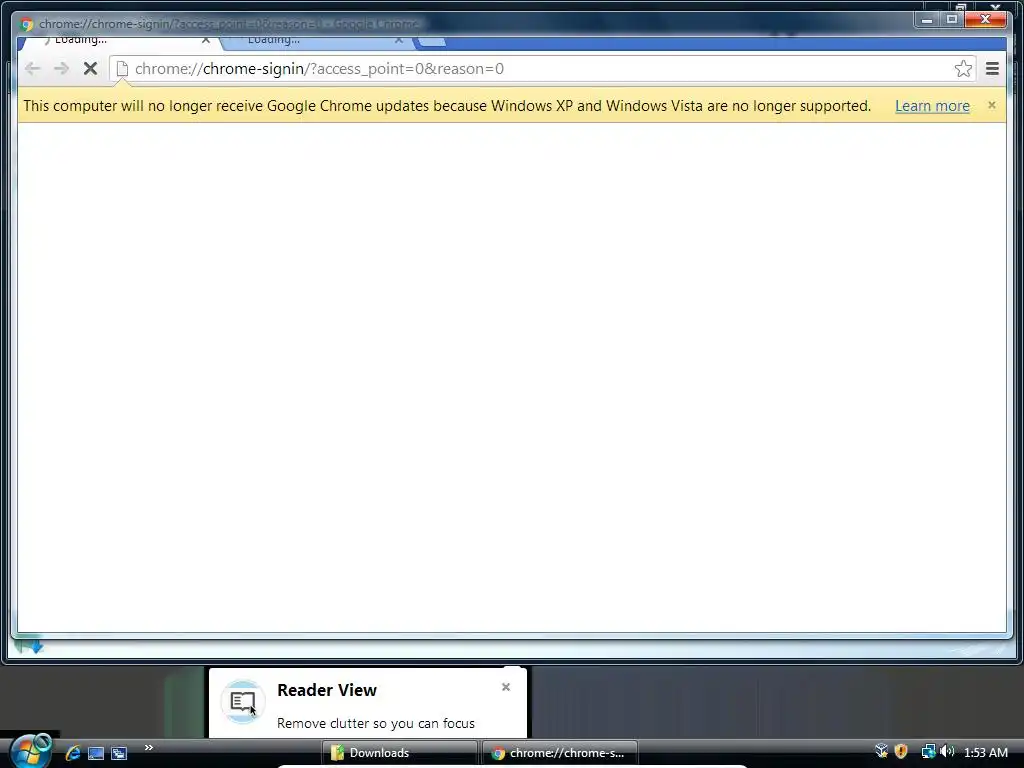
Task: Open the Windows Start orb
Action: point(30,751)
